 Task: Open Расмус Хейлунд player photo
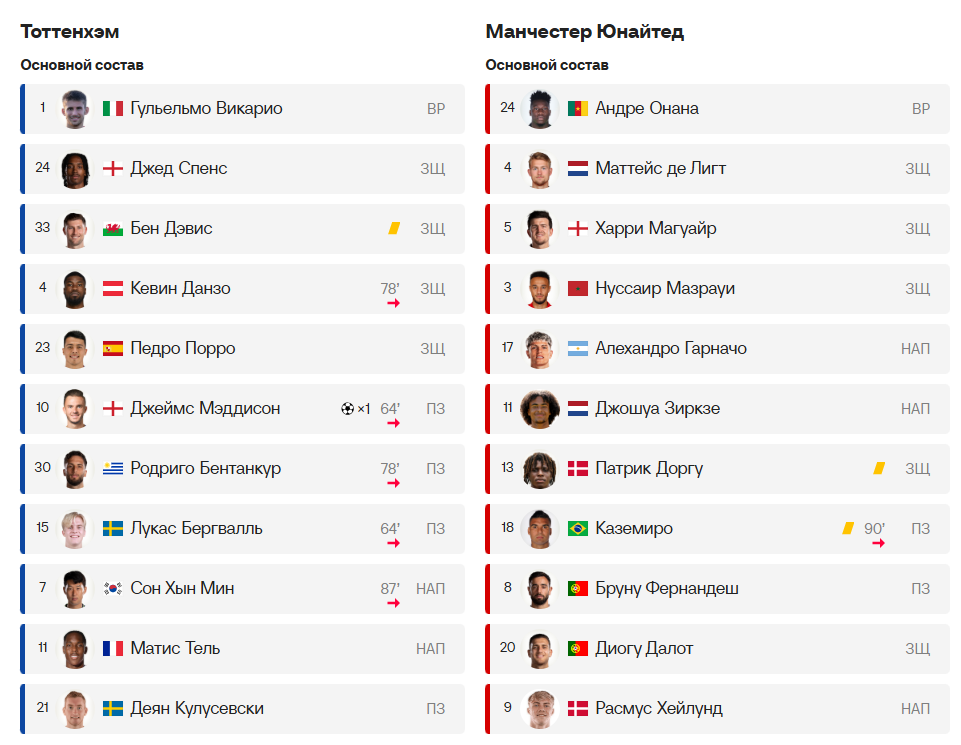click(540, 709)
